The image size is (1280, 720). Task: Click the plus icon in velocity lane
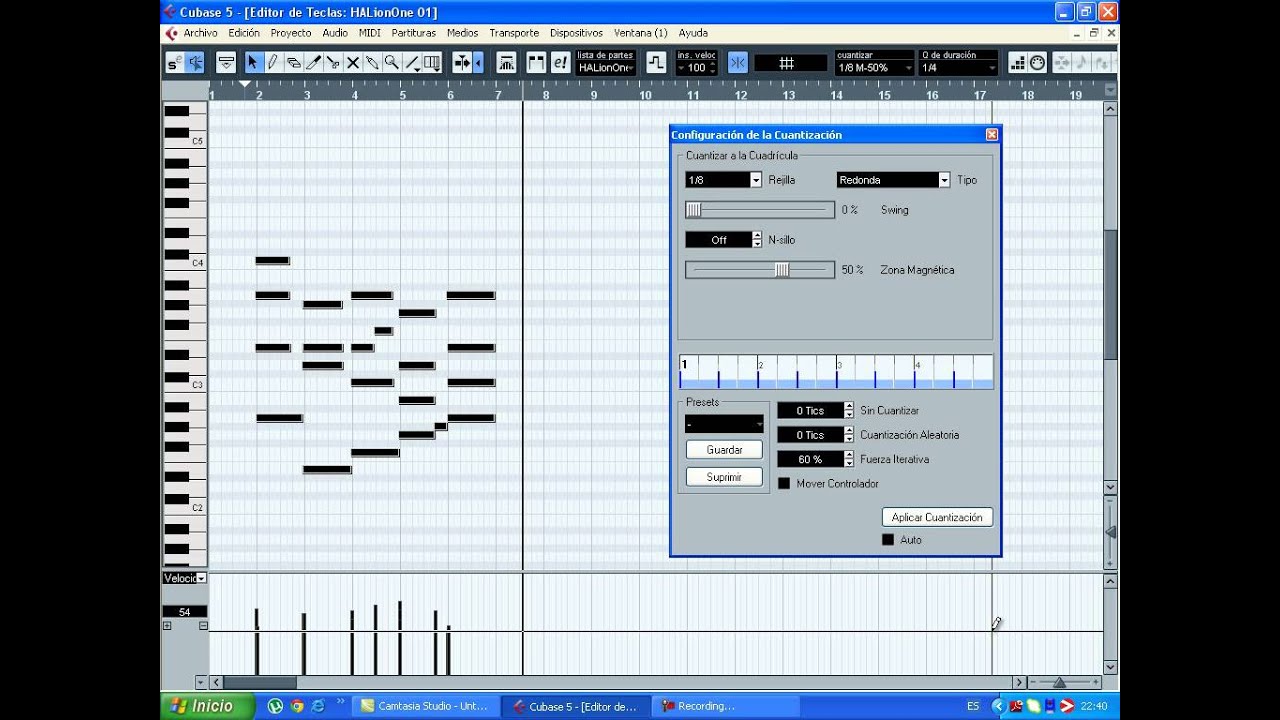(167, 626)
